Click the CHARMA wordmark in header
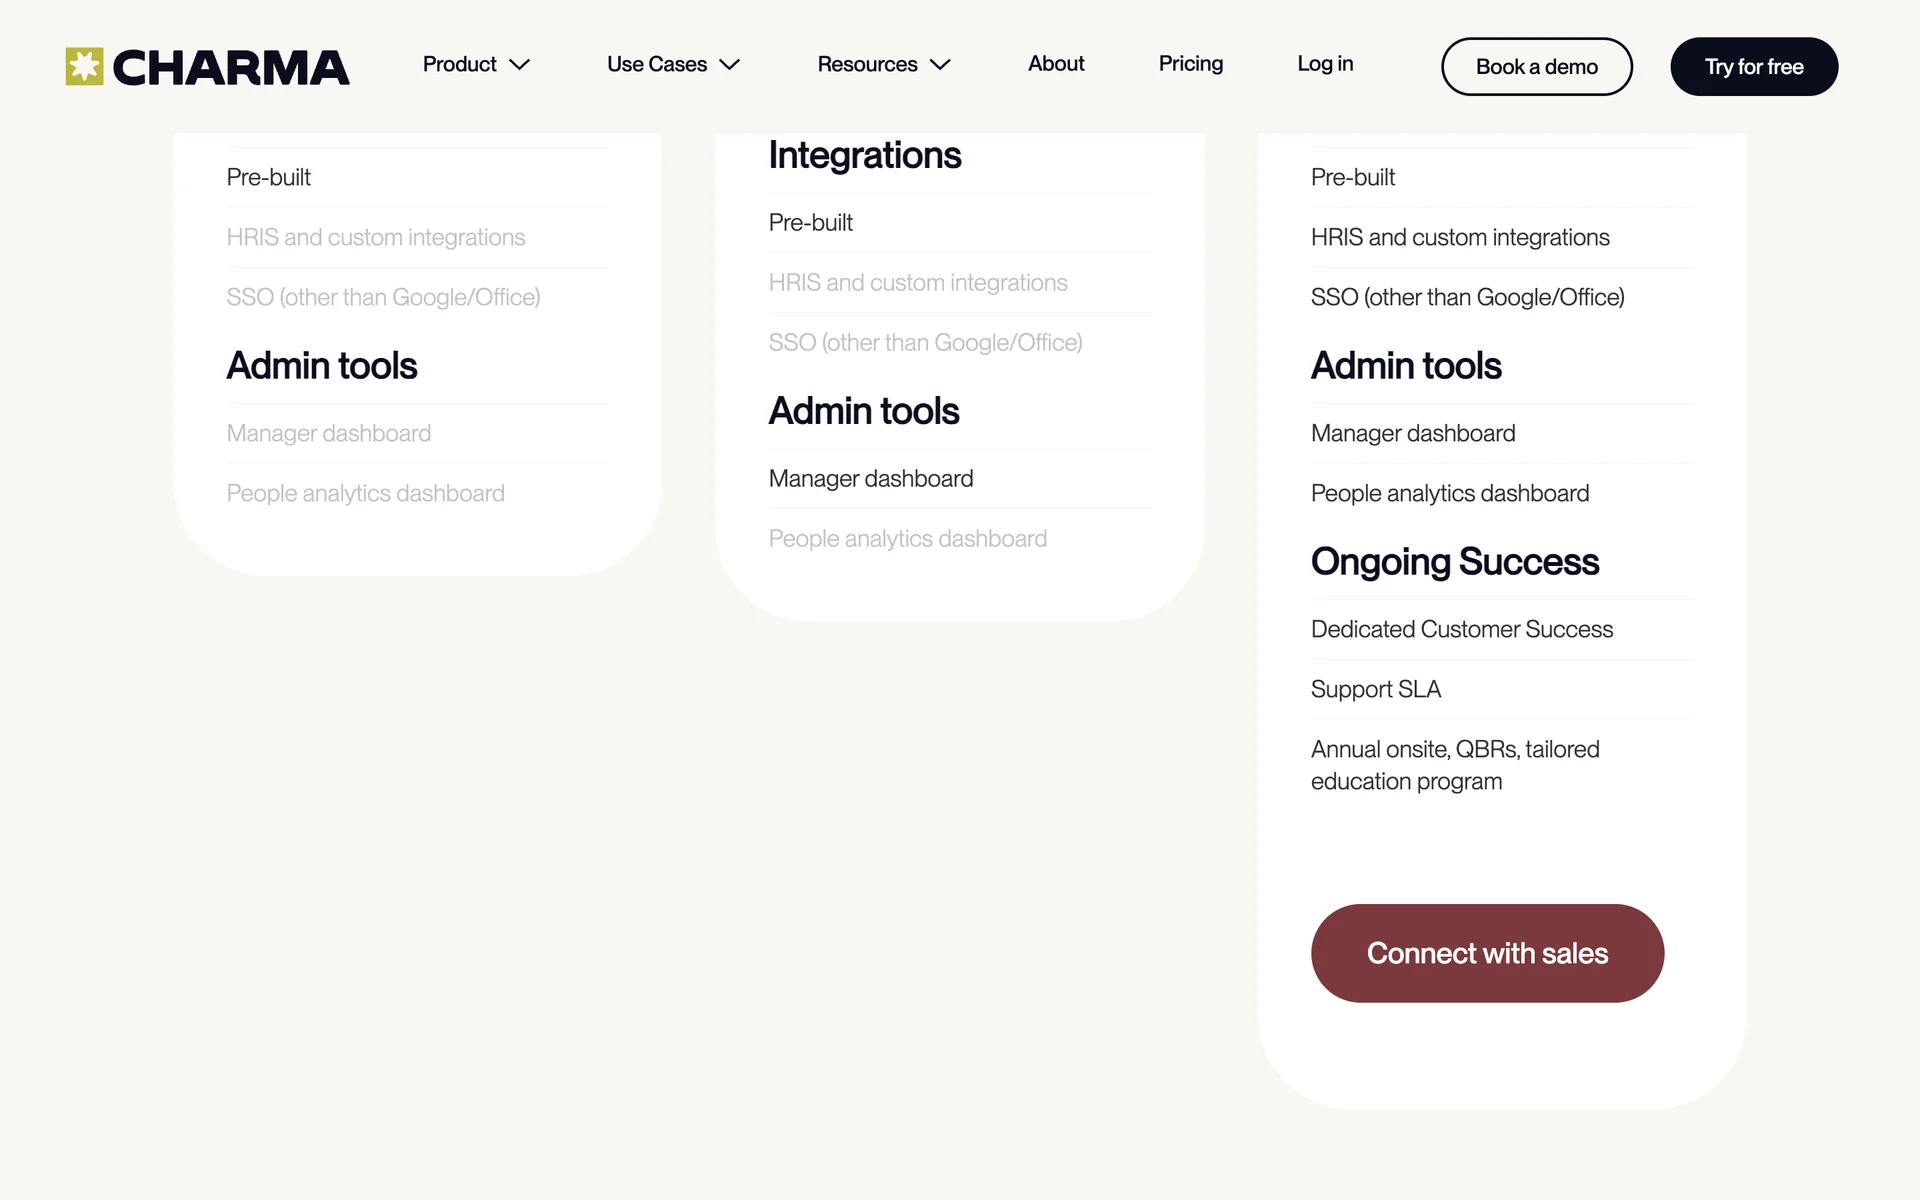The width and height of the screenshot is (1920, 1200). [x=231, y=67]
